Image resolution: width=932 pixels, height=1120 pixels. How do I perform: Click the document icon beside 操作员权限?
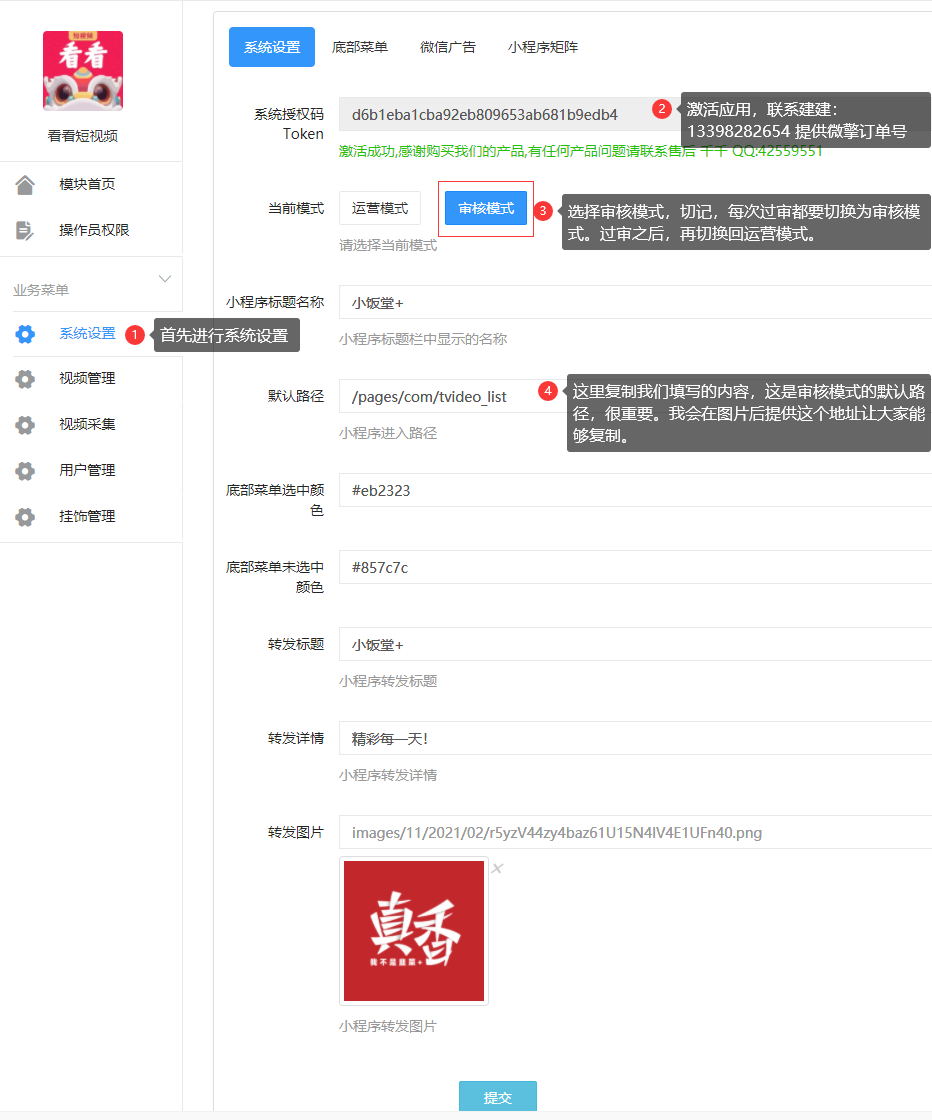pyautogui.click(x=25, y=231)
